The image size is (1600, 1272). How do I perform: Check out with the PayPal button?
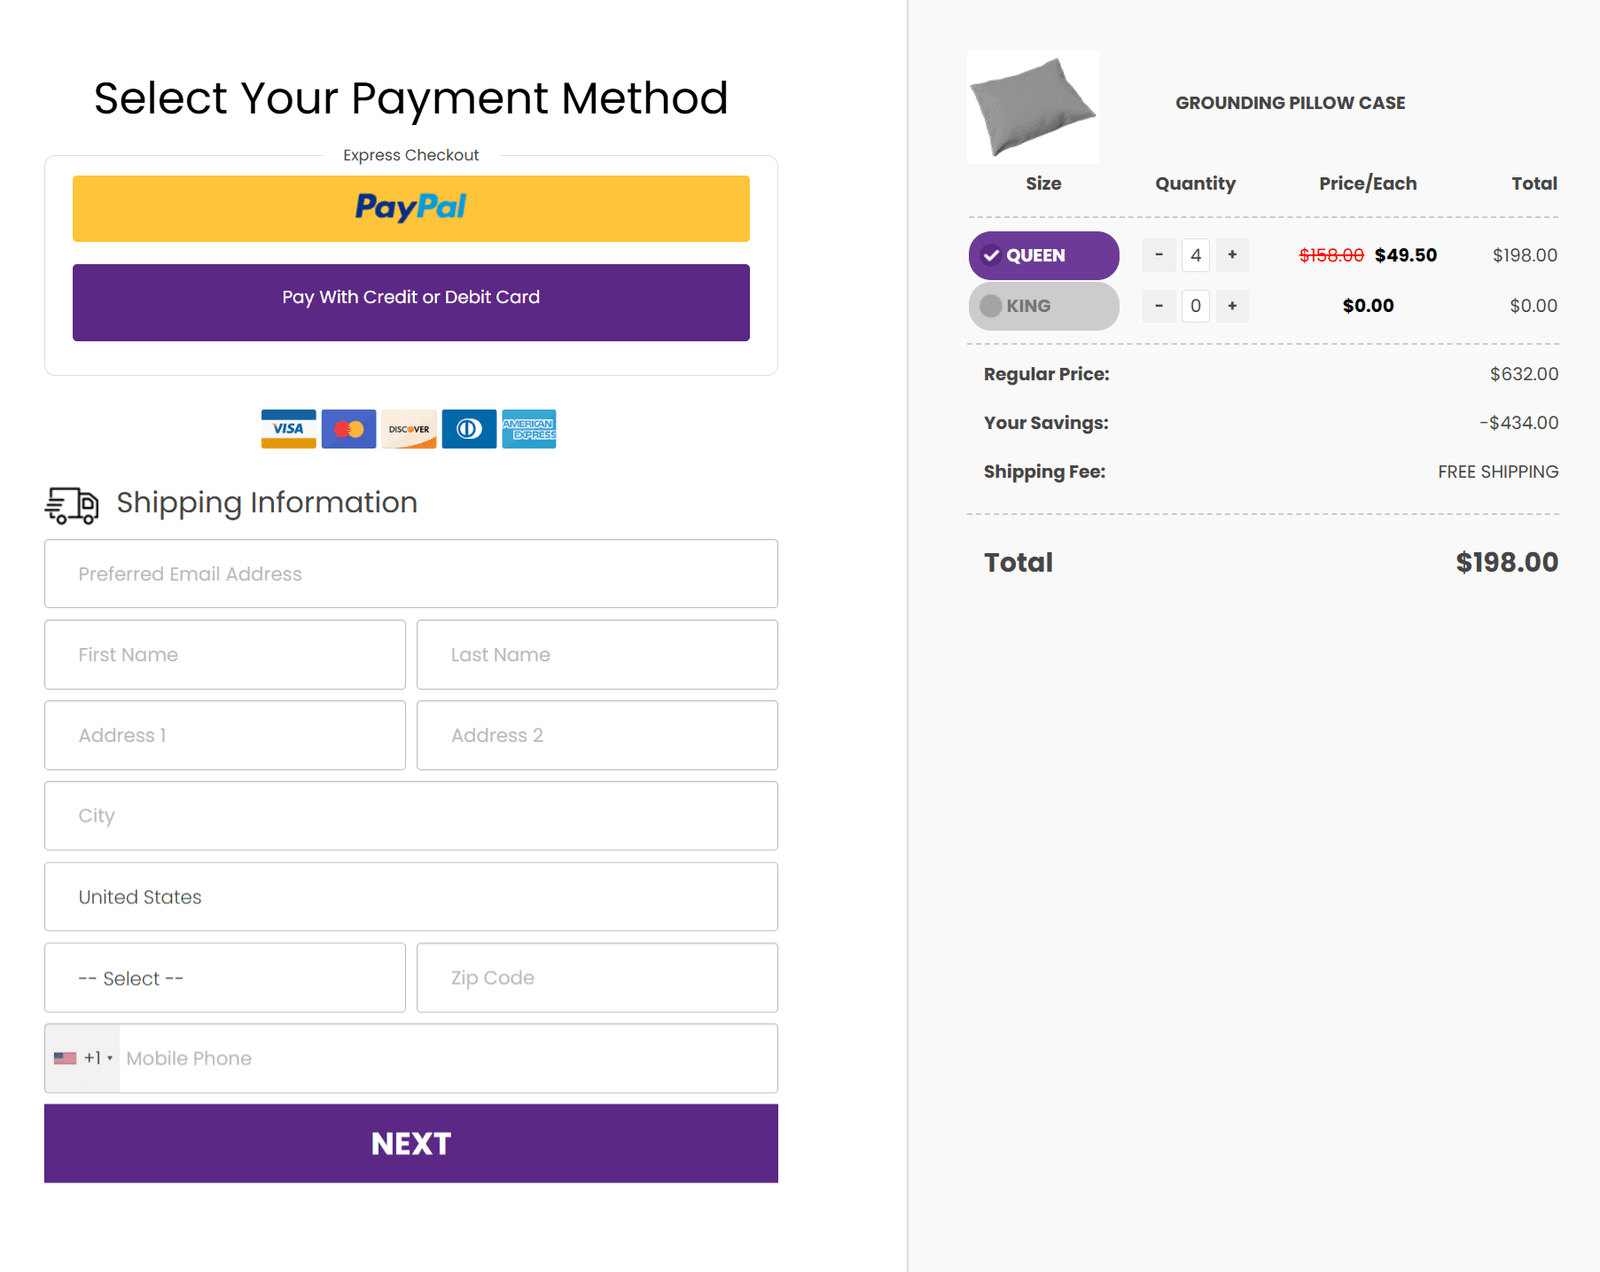click(x=411, y=208)
